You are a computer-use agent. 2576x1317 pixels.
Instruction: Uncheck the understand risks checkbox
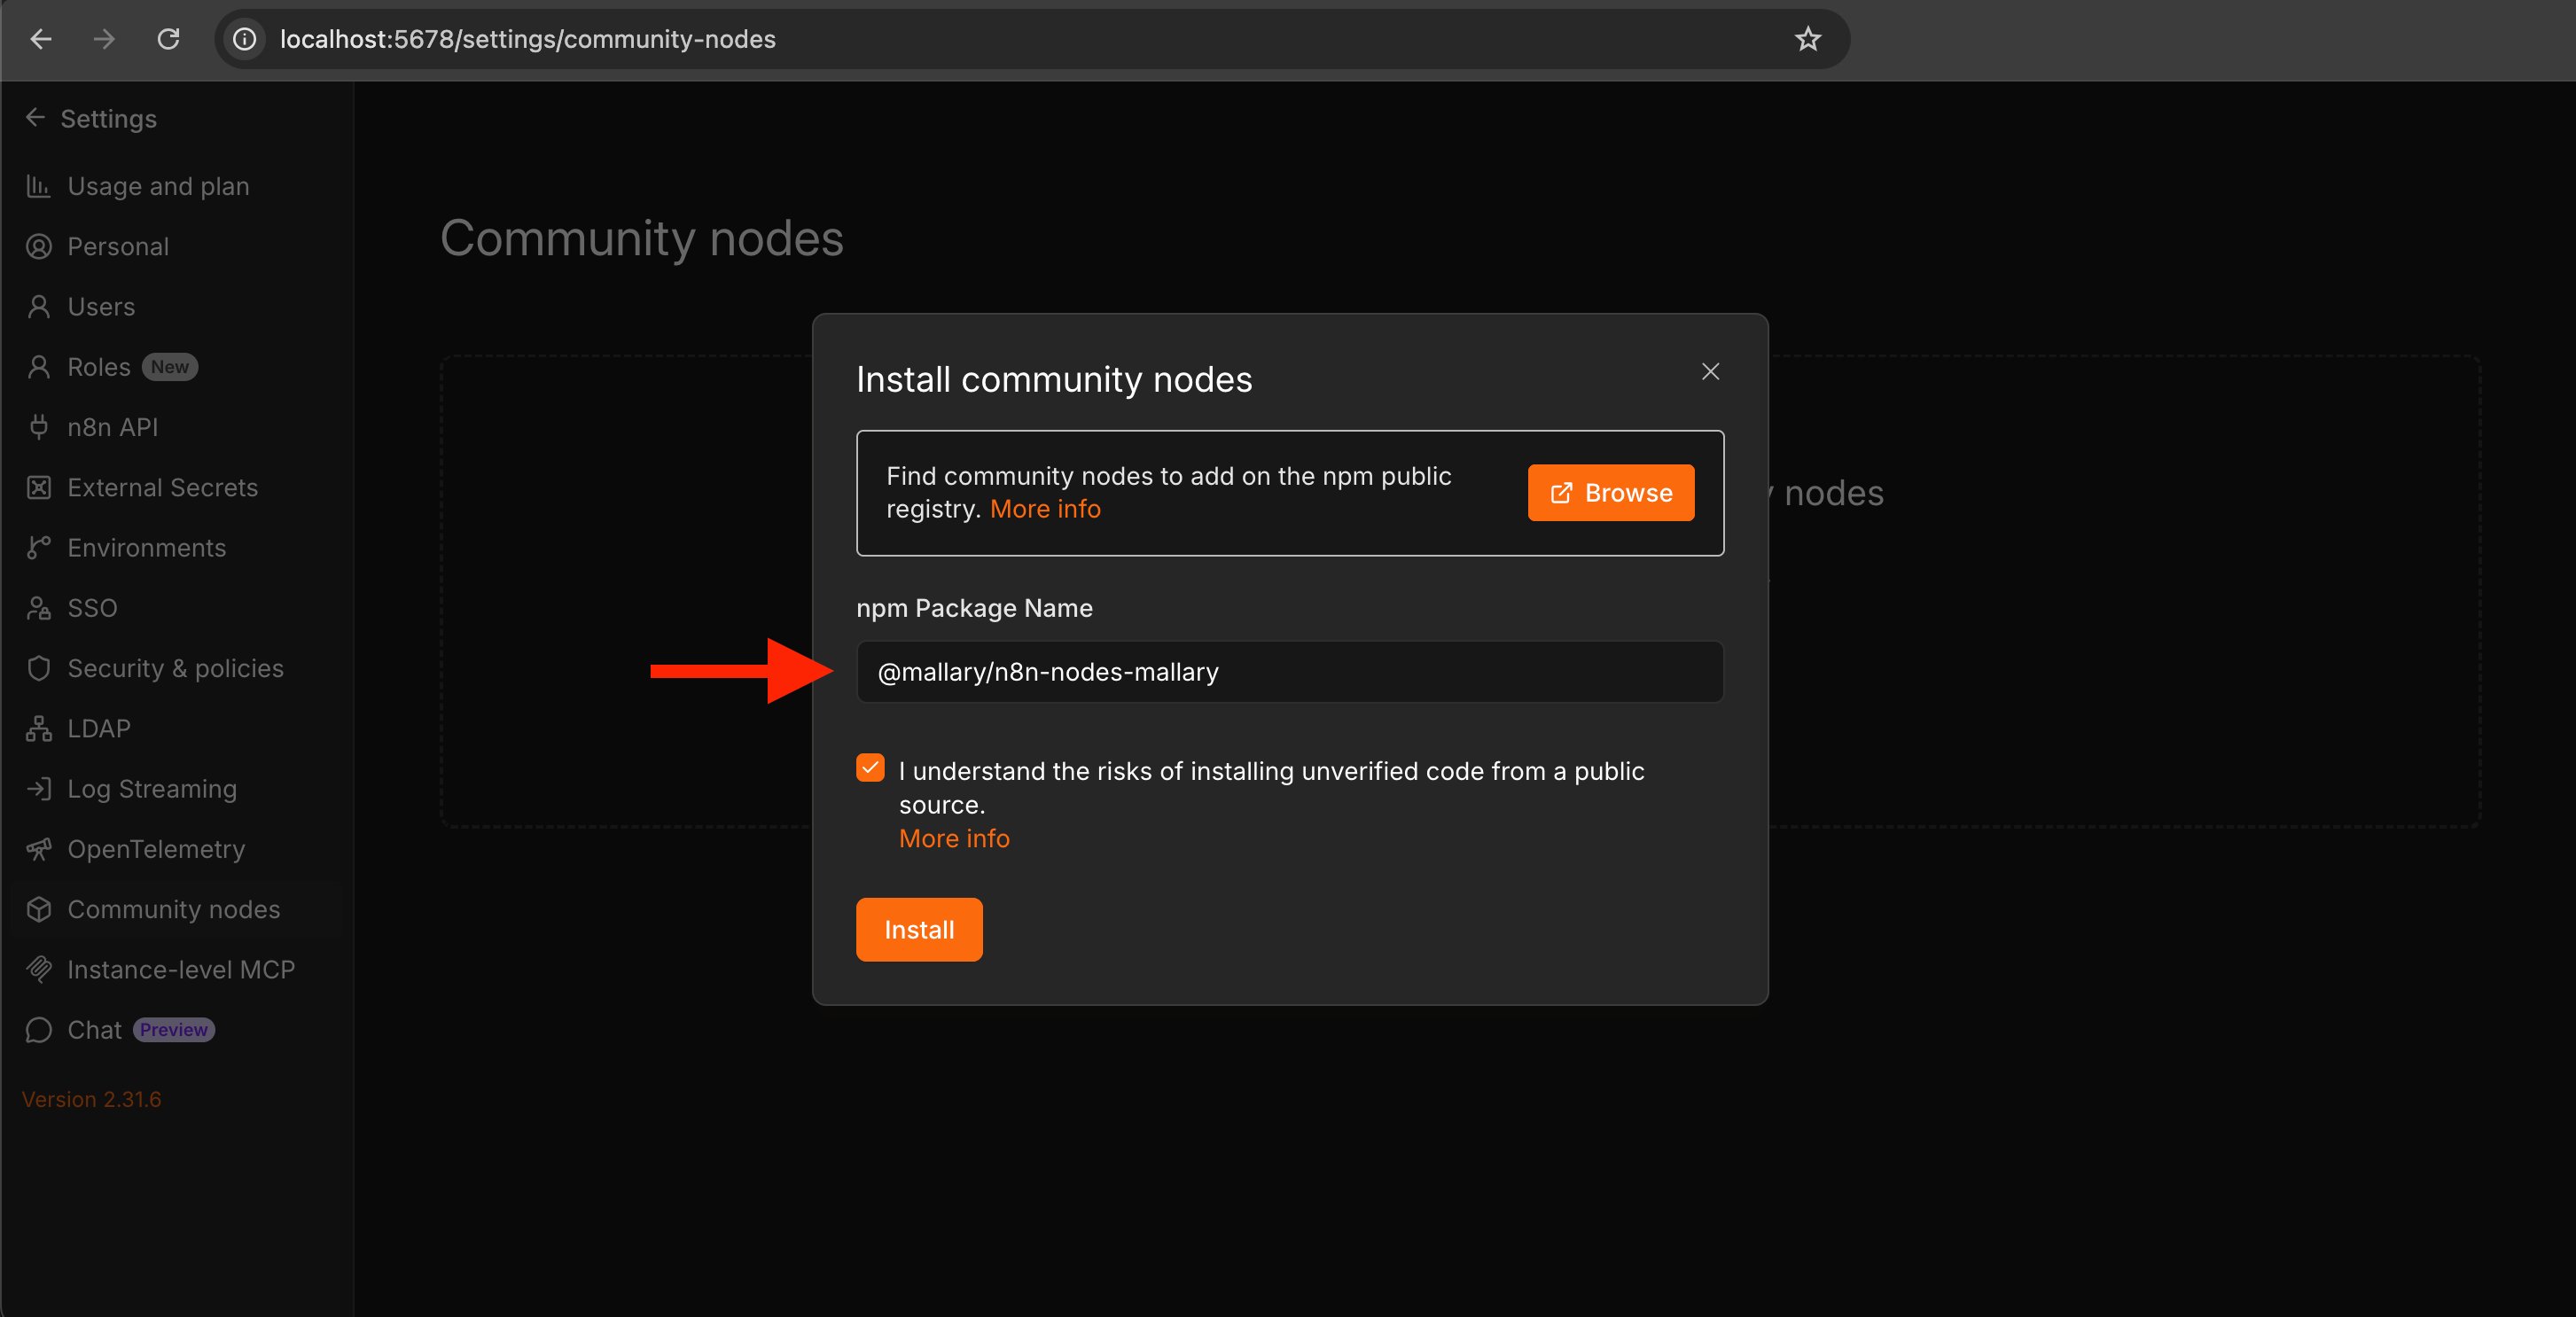[870, 768]
